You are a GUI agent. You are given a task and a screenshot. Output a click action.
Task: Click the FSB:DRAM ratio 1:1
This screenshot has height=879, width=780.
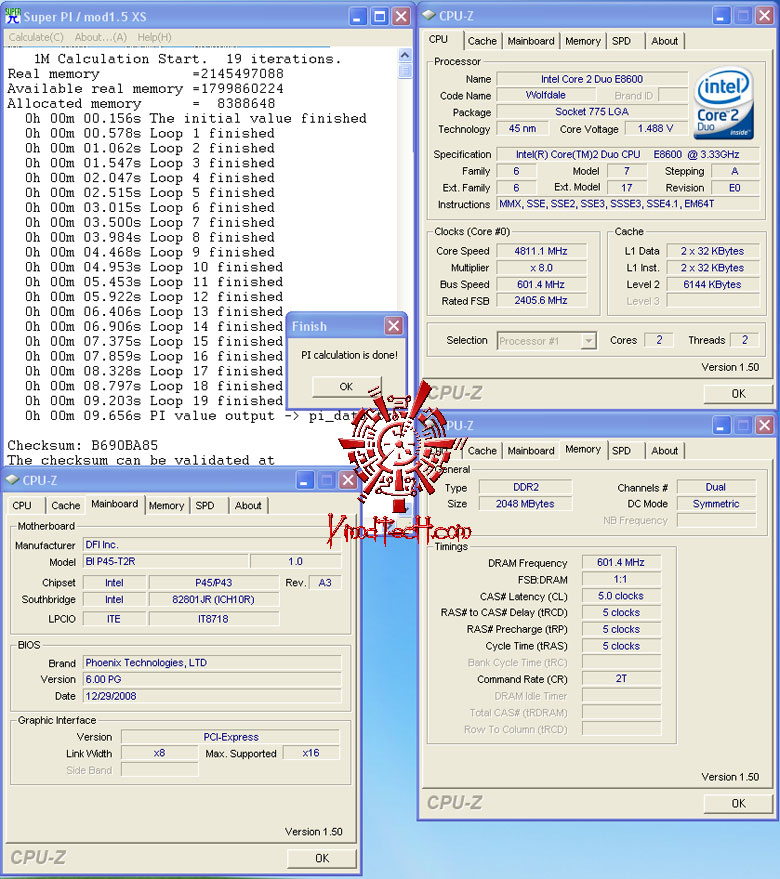pos(621,579)
